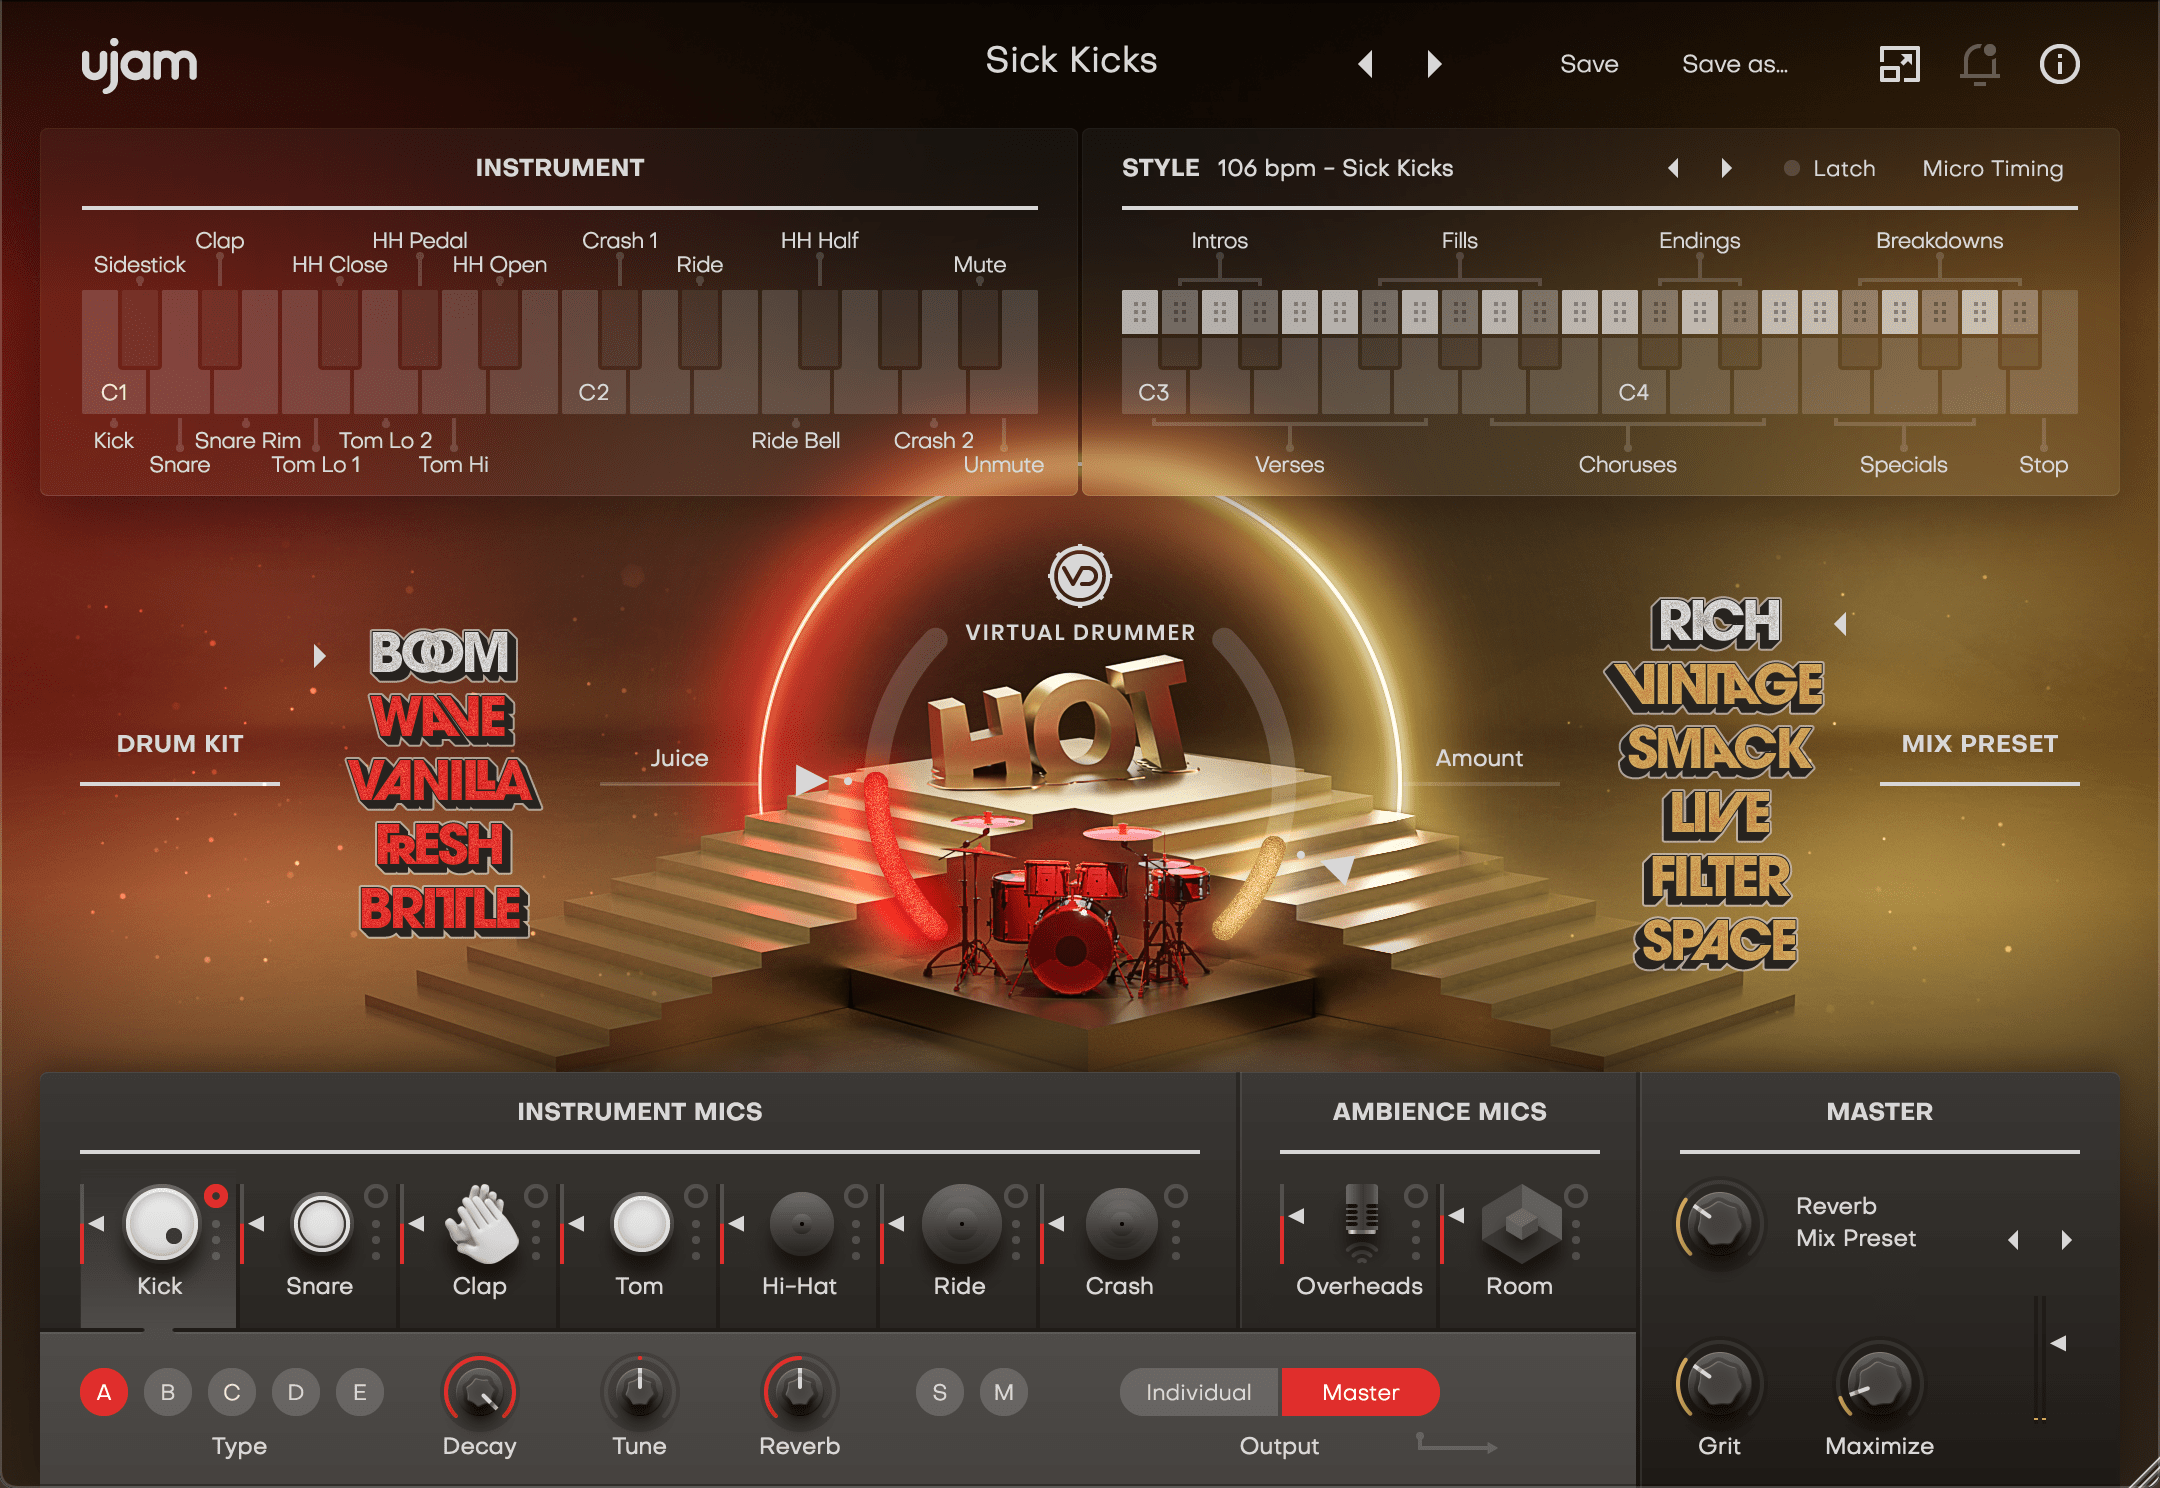Expand the Drum Kit list arrow
This screenshot has height=1488, width=2160.
point(321,656)
